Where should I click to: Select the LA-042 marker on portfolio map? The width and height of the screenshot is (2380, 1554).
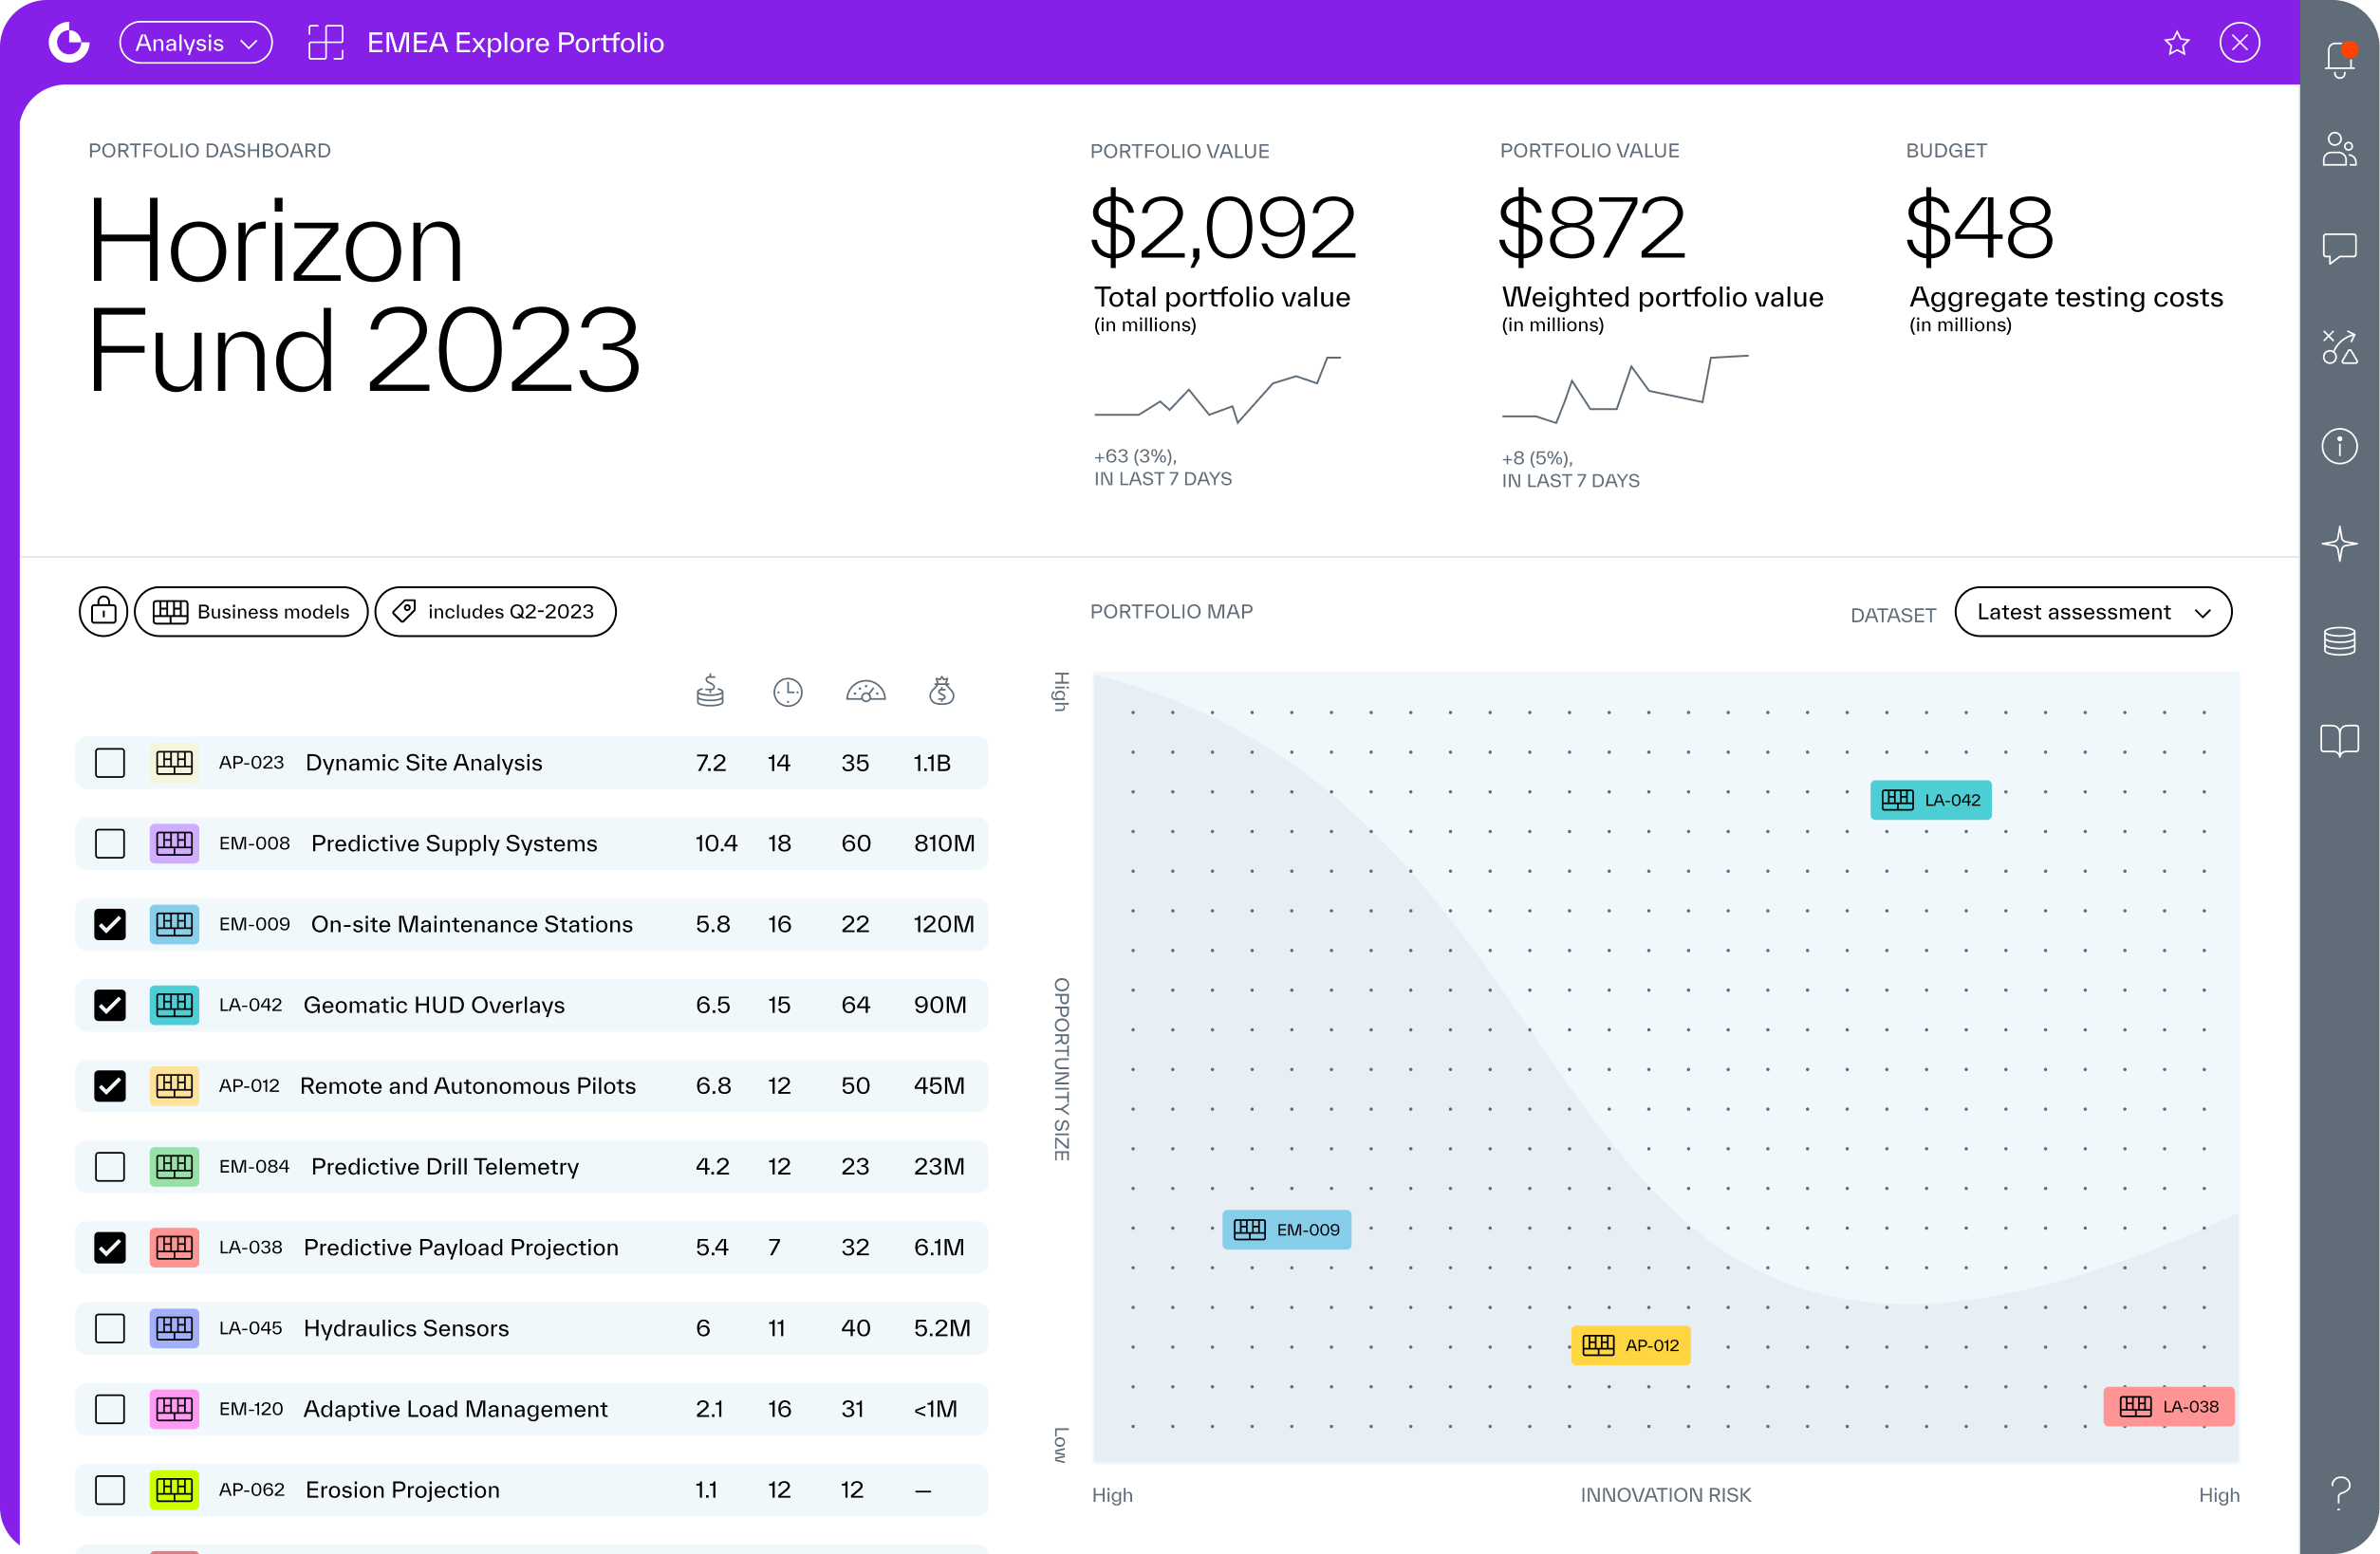(x=1930, y=800)
